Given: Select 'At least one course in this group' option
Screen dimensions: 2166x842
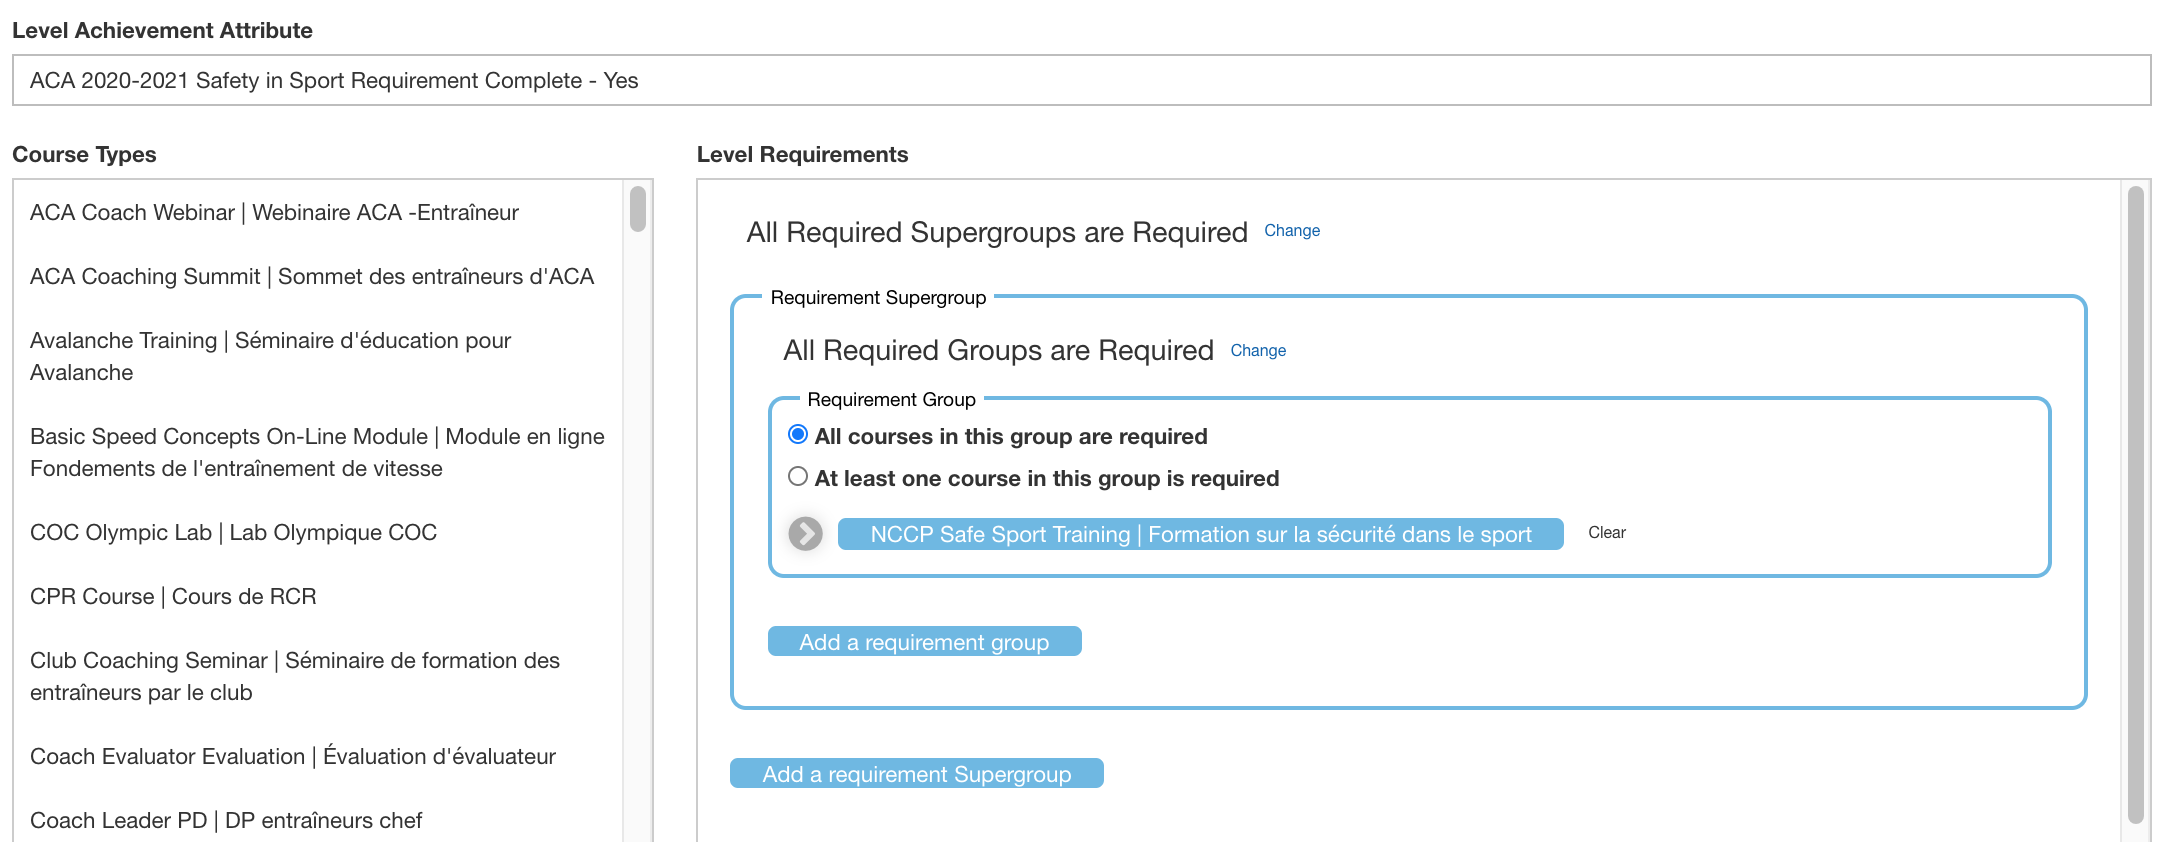Looking at the screenshot, I should pyautogui.click(x=798, y=477).
